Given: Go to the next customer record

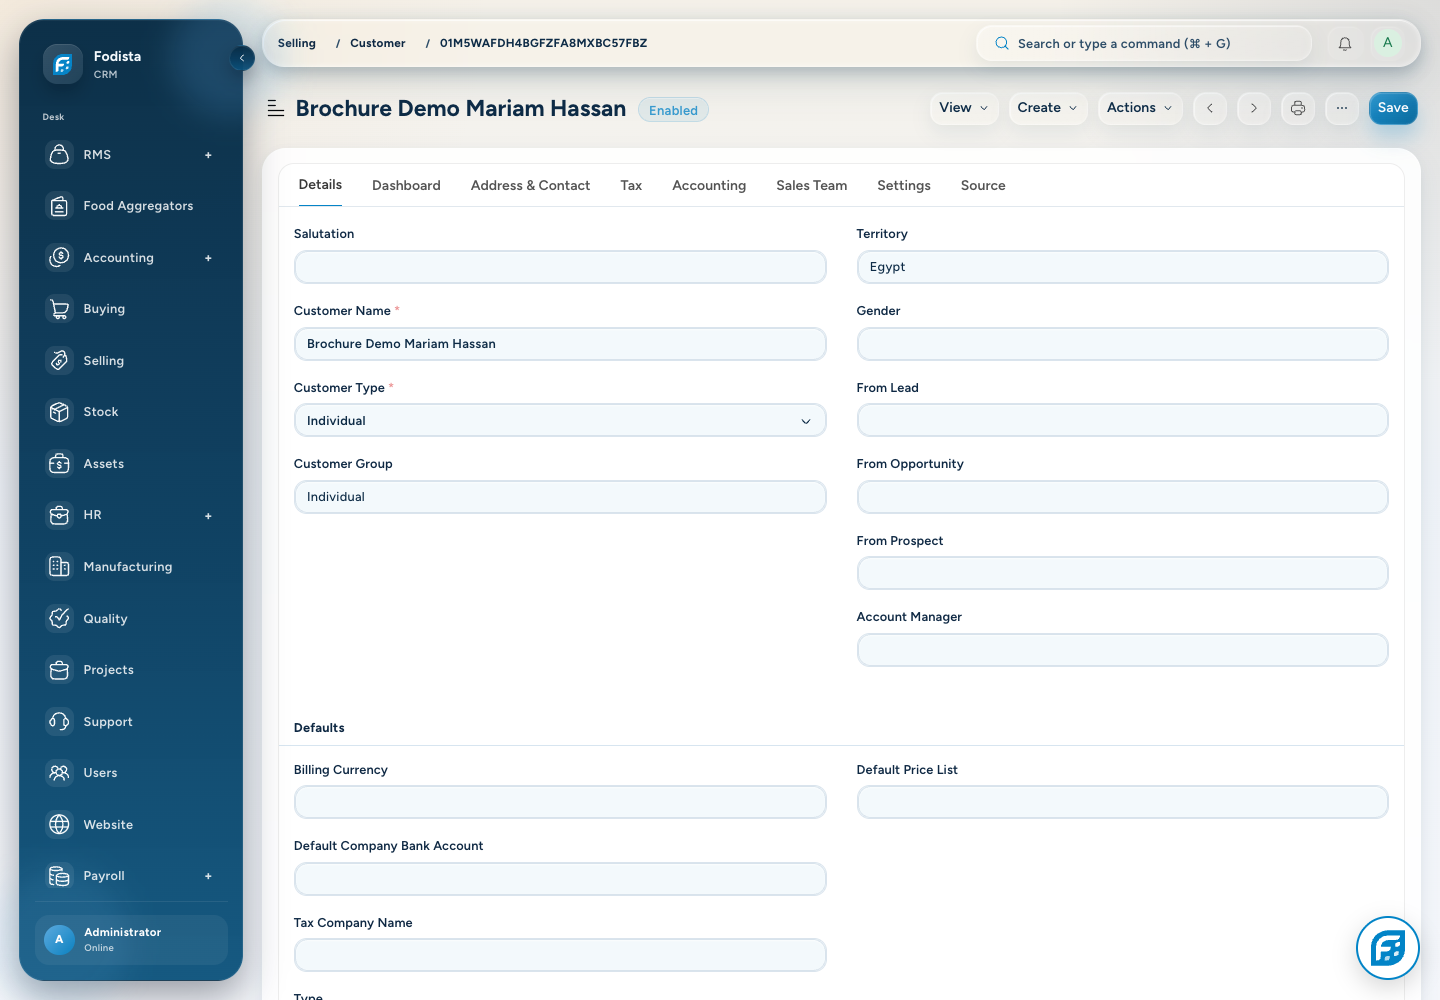Looking at the screenshot, I should tap(1254, 108).
